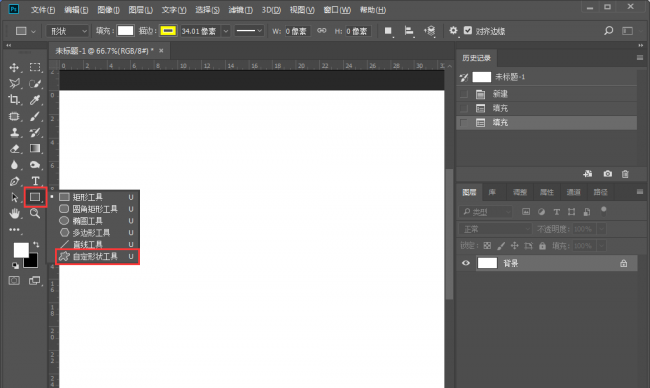Image resolution: width=650 pixels, height=388 pixels.
Task: Open the layer fill percentage dropdown
Action: 601,246
